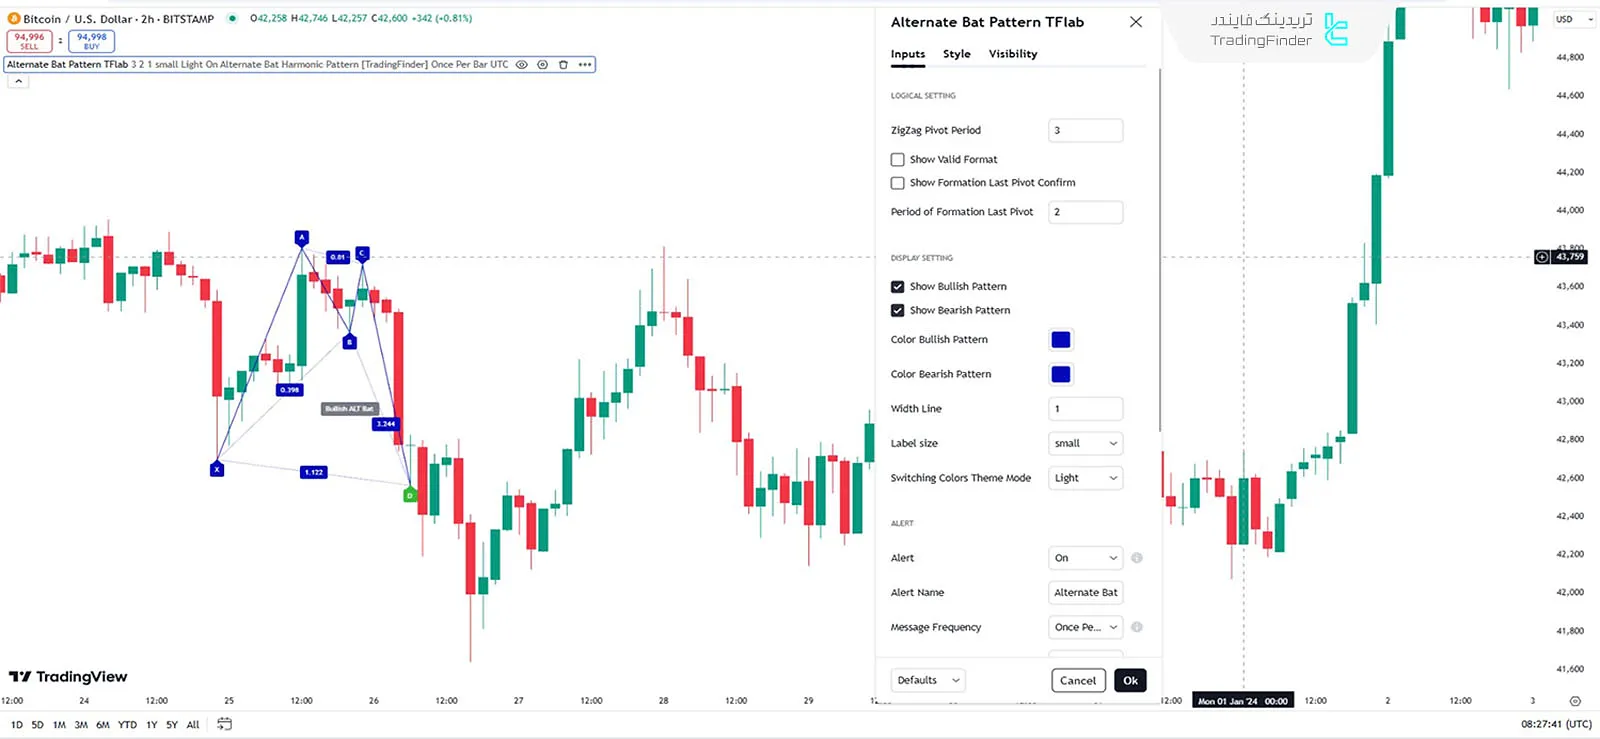Hide the indicator using the eye icon
Viewport: 1600px width, 739px height.
point(521,65)
